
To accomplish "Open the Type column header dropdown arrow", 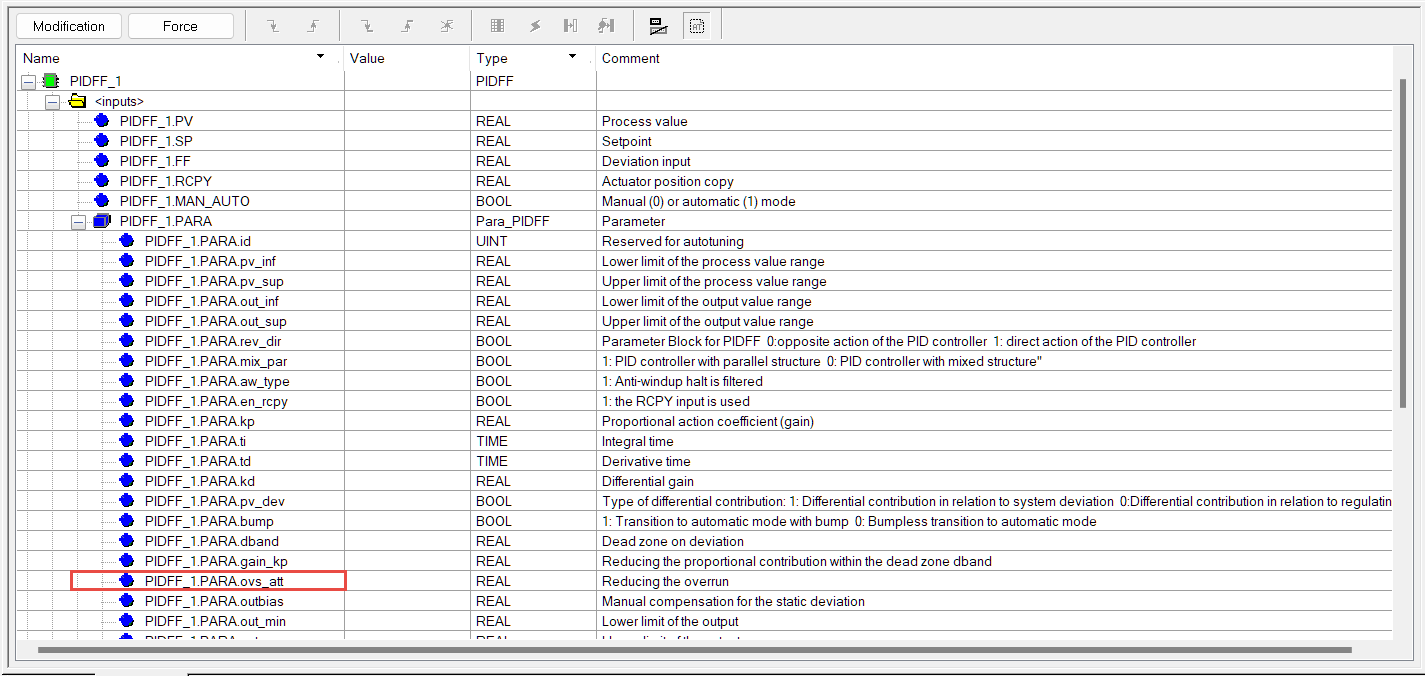I will pyautogui.click(x=573, y=57).
